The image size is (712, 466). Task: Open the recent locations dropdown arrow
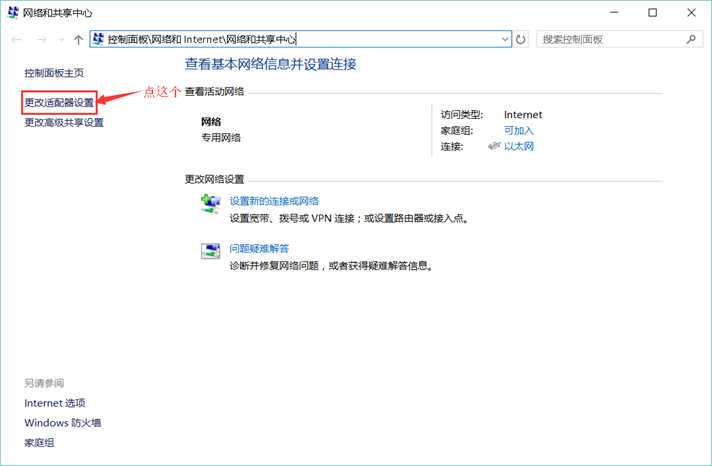[61, 40]
